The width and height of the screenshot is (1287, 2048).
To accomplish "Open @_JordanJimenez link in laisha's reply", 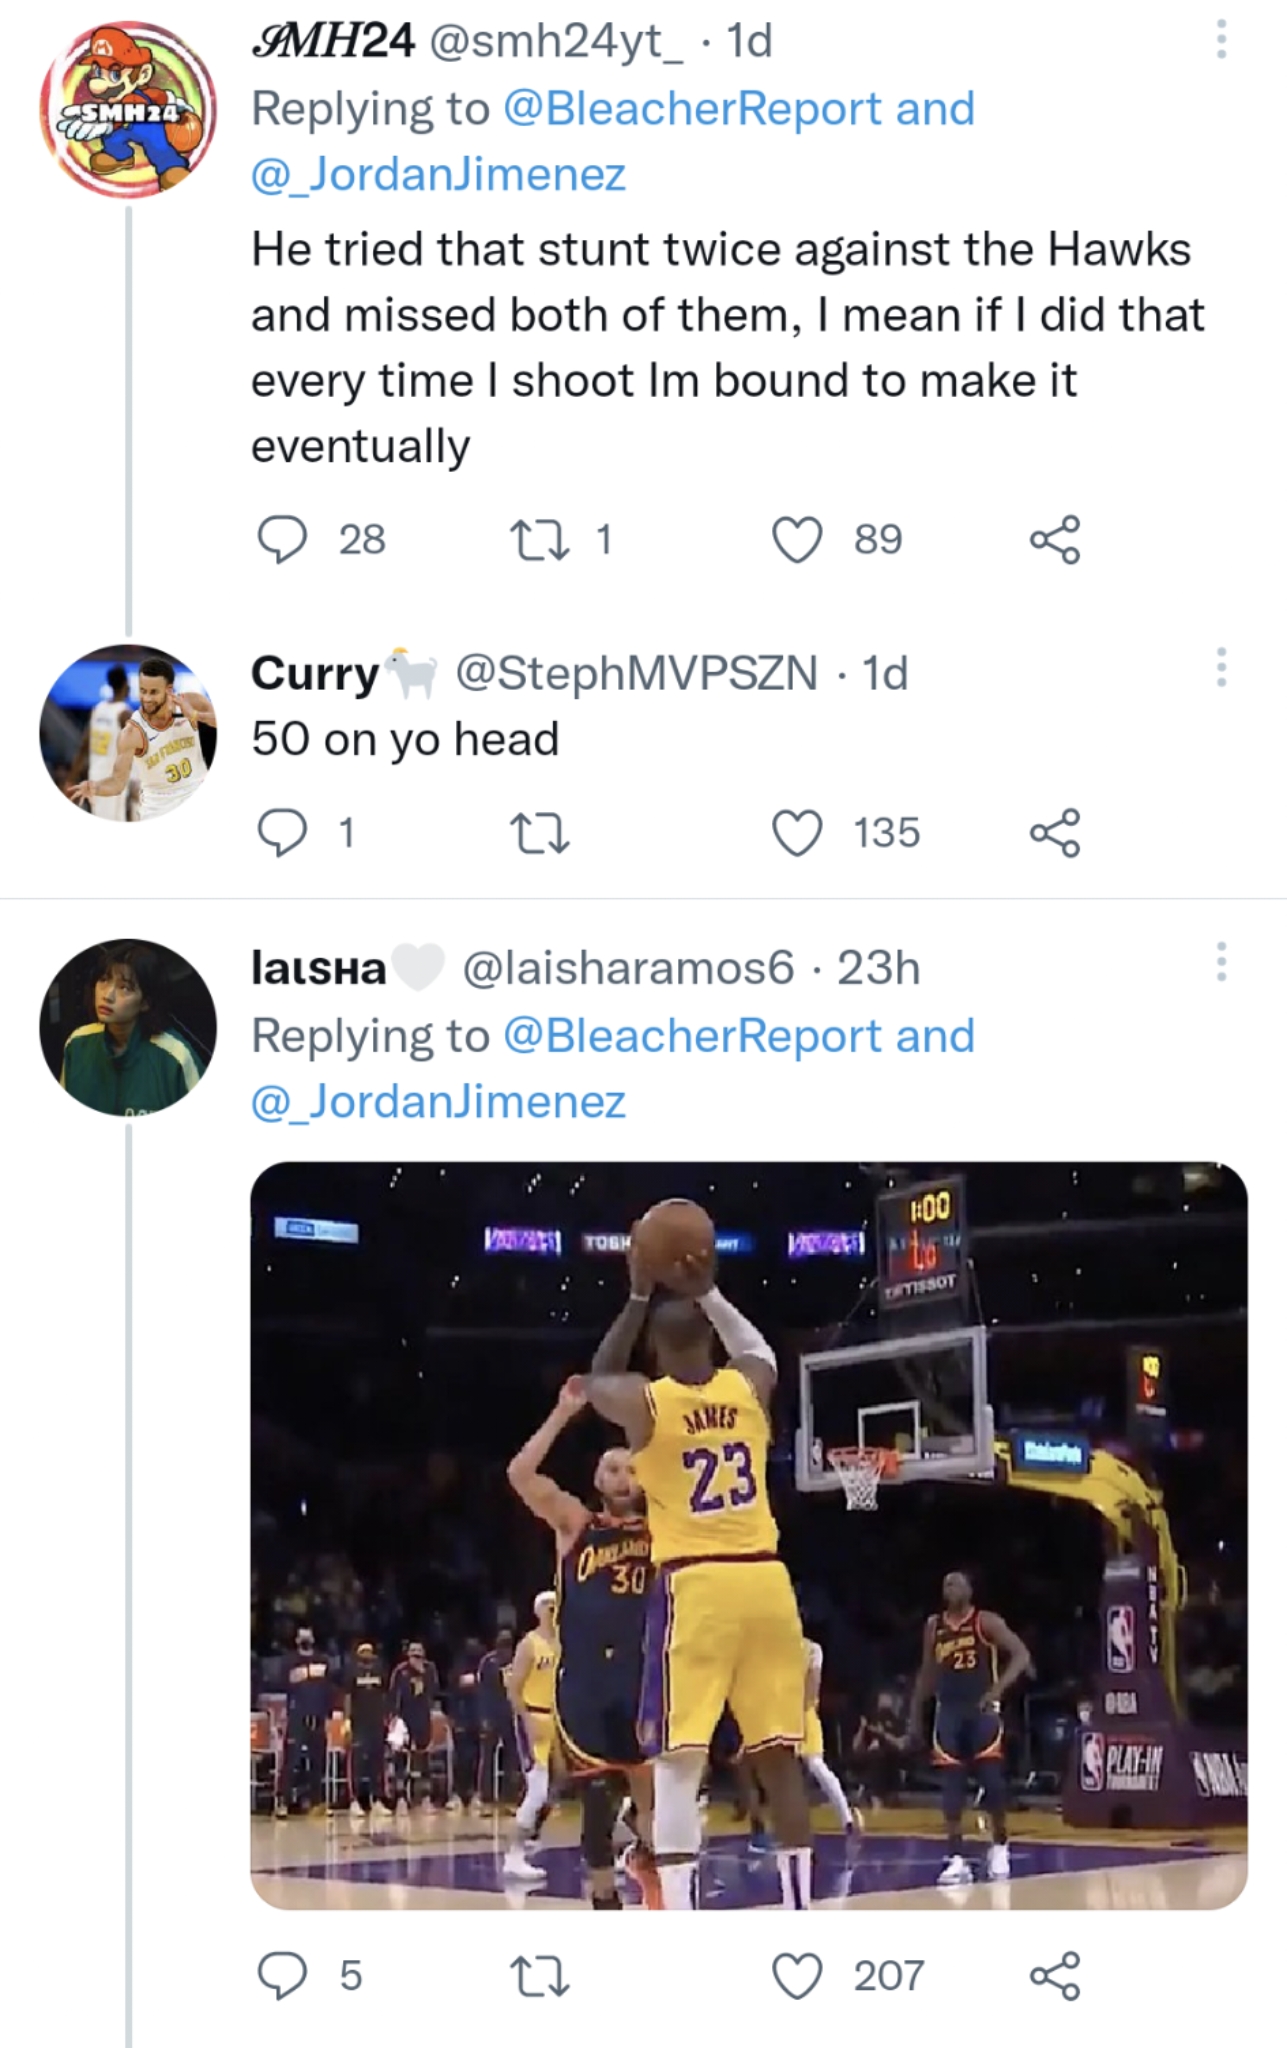I will point(438,1101).
